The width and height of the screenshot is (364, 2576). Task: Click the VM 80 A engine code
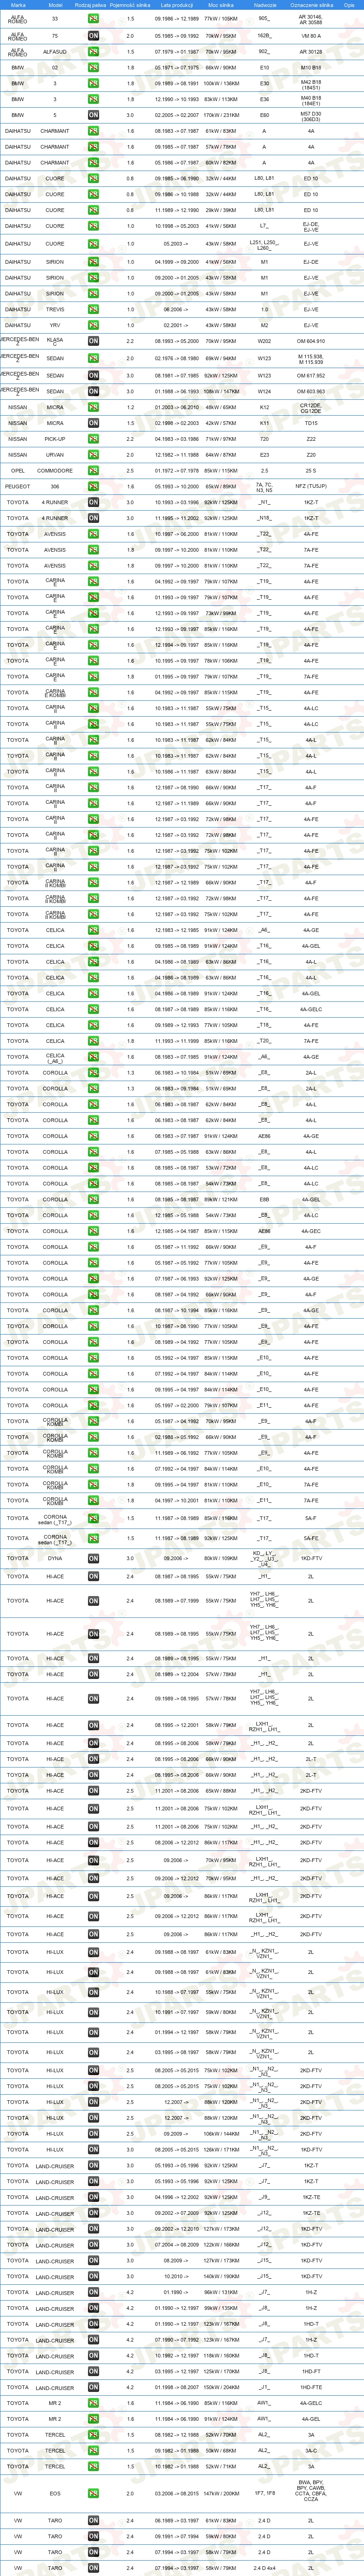311,35
